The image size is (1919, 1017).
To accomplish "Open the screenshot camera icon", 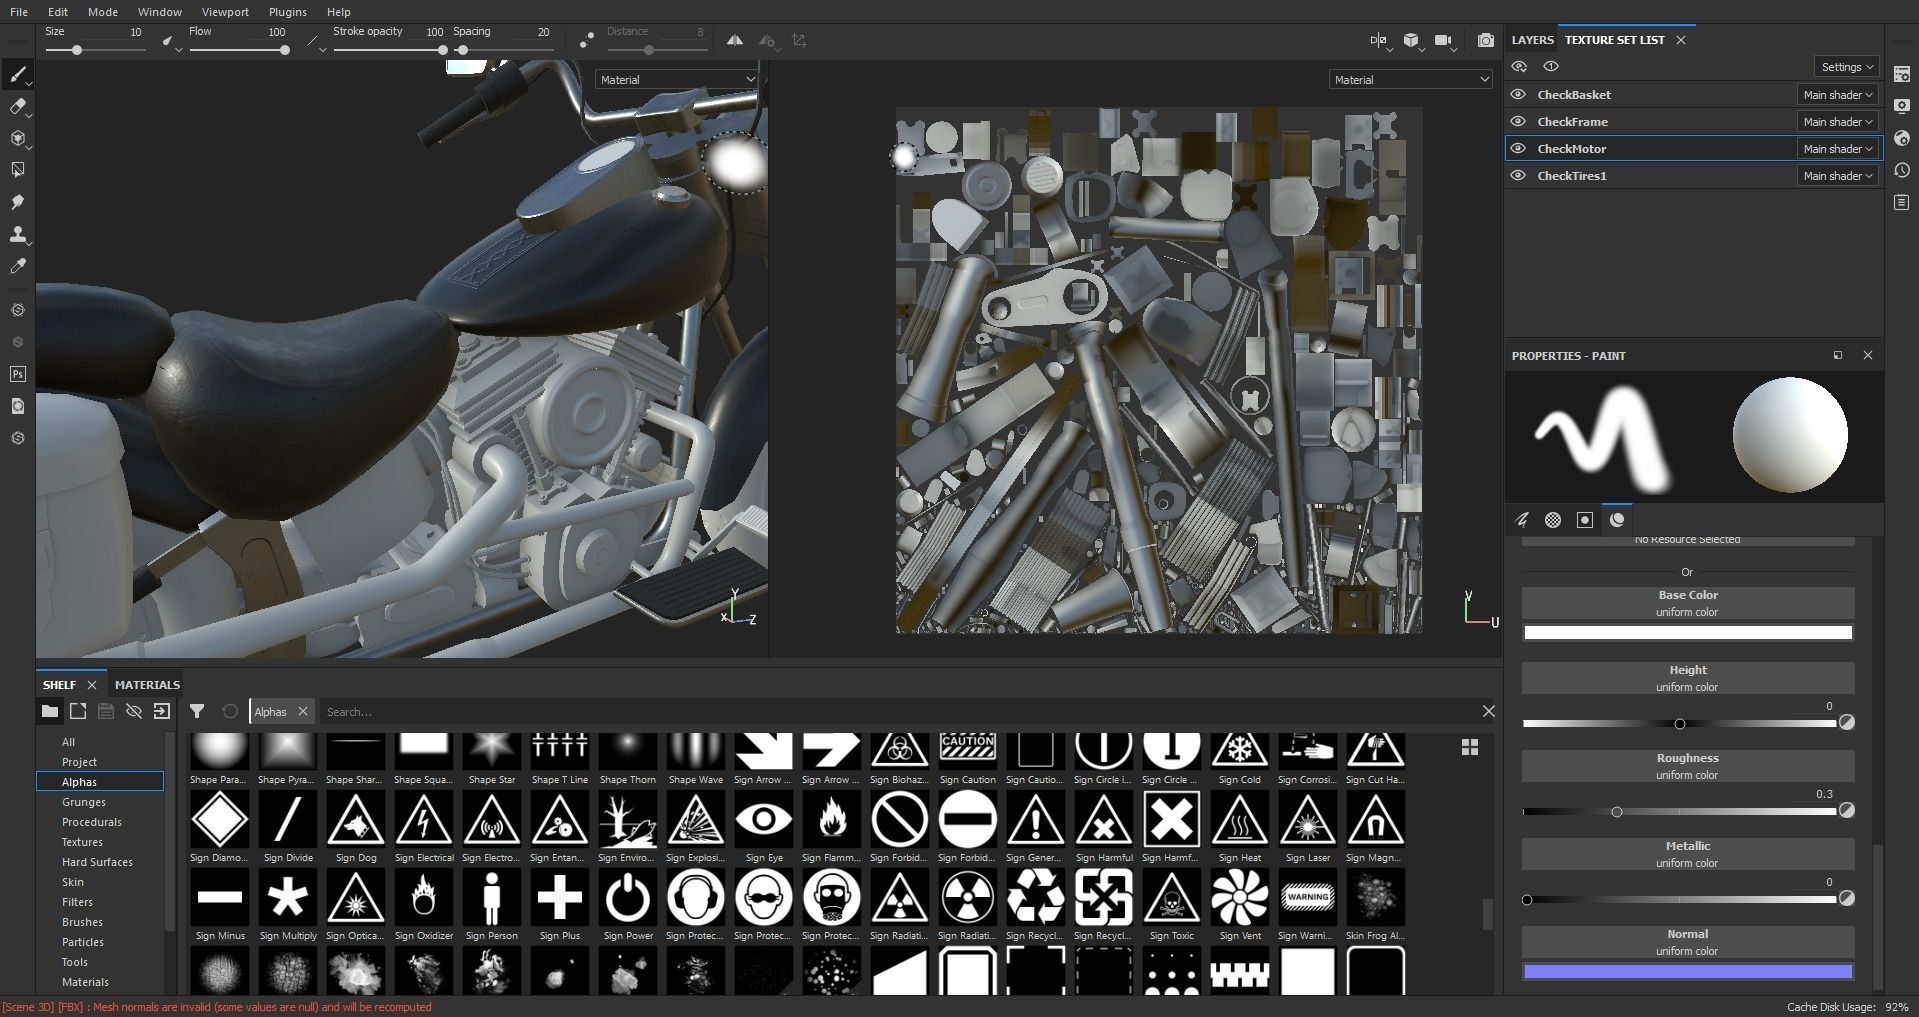I will click(1486, 40).
